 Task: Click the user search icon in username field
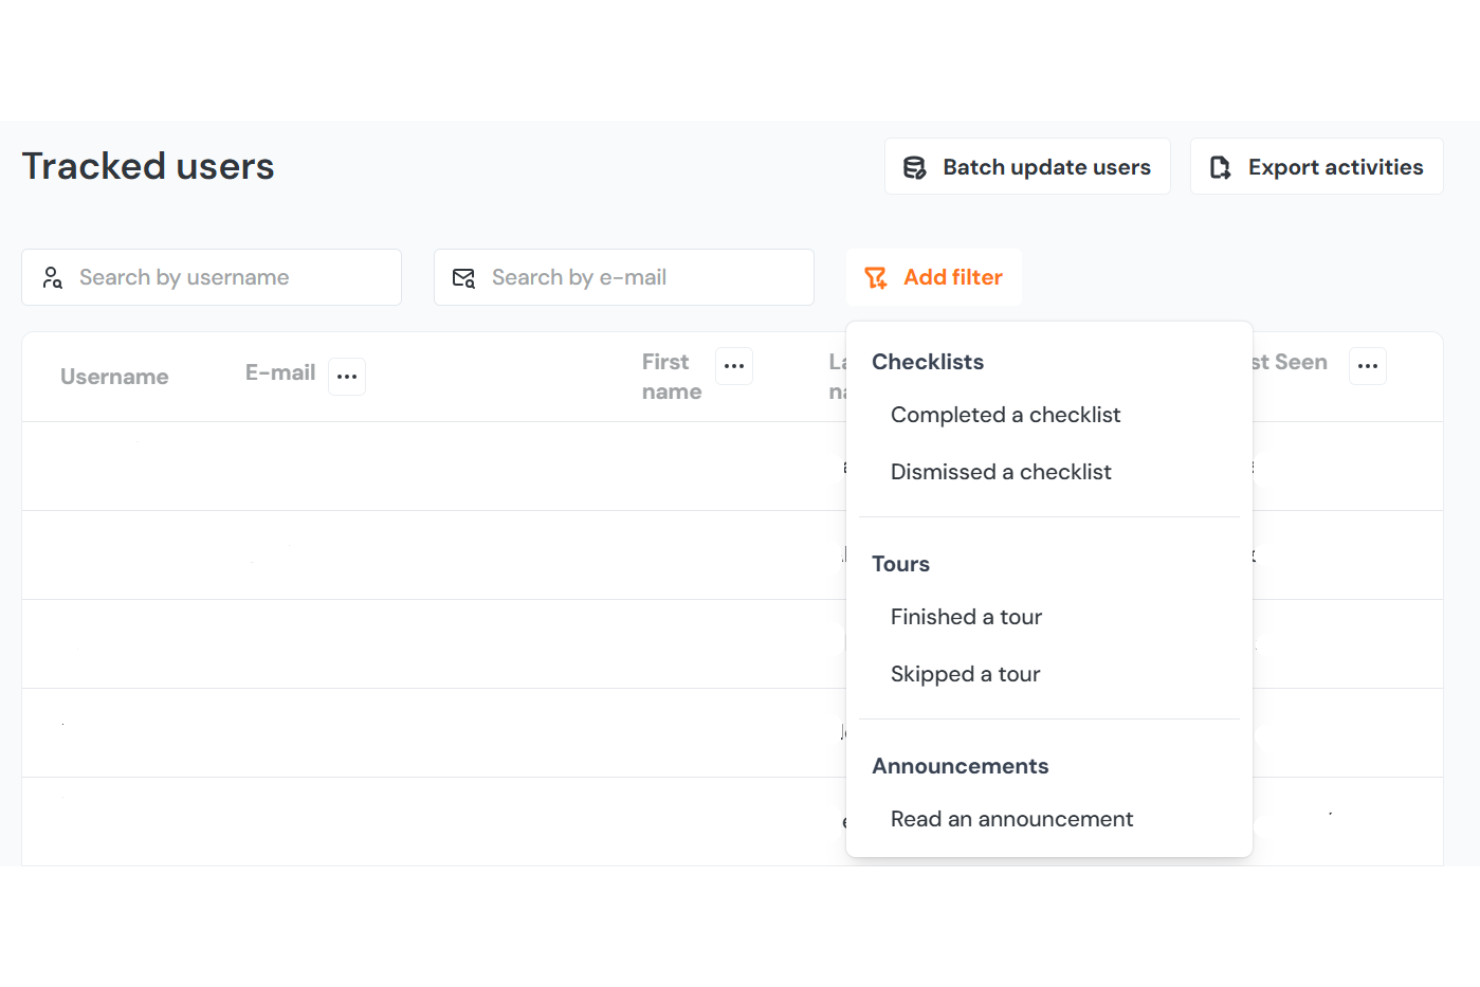coord(53,277)
